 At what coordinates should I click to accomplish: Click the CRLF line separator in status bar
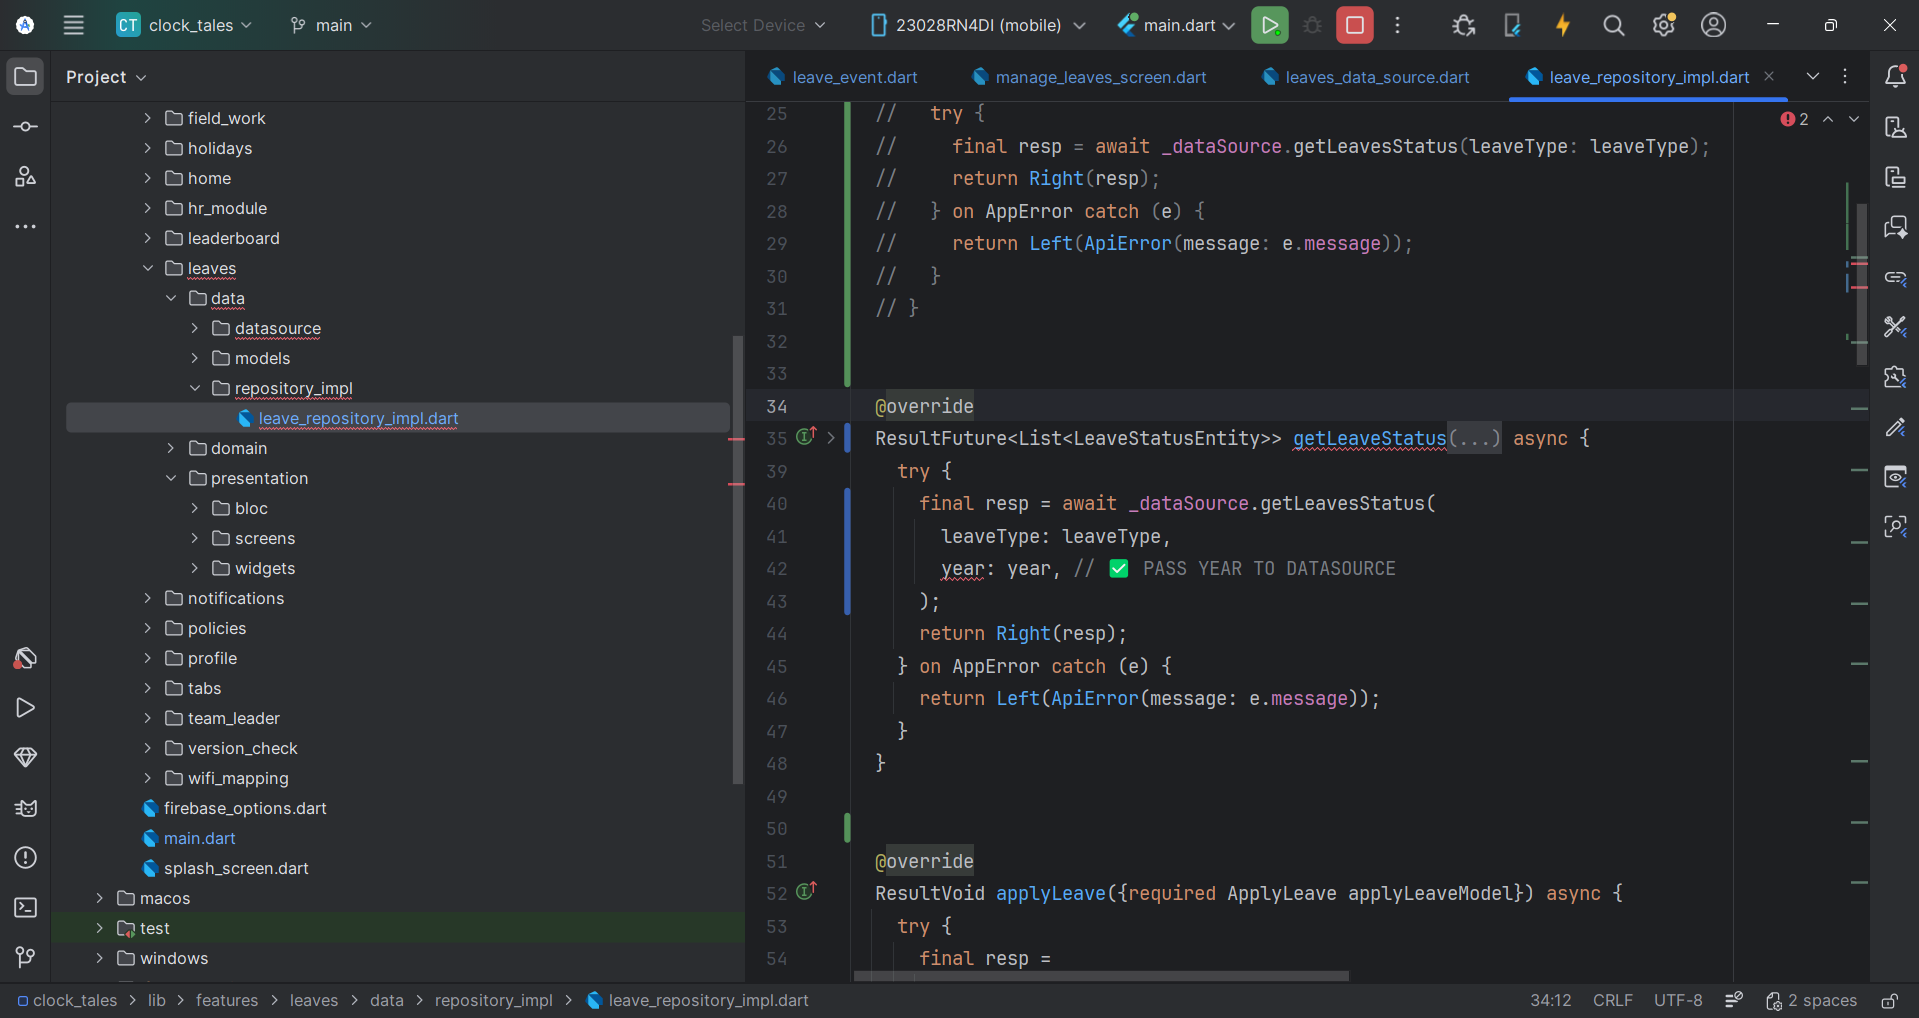click(1612, 1000)
